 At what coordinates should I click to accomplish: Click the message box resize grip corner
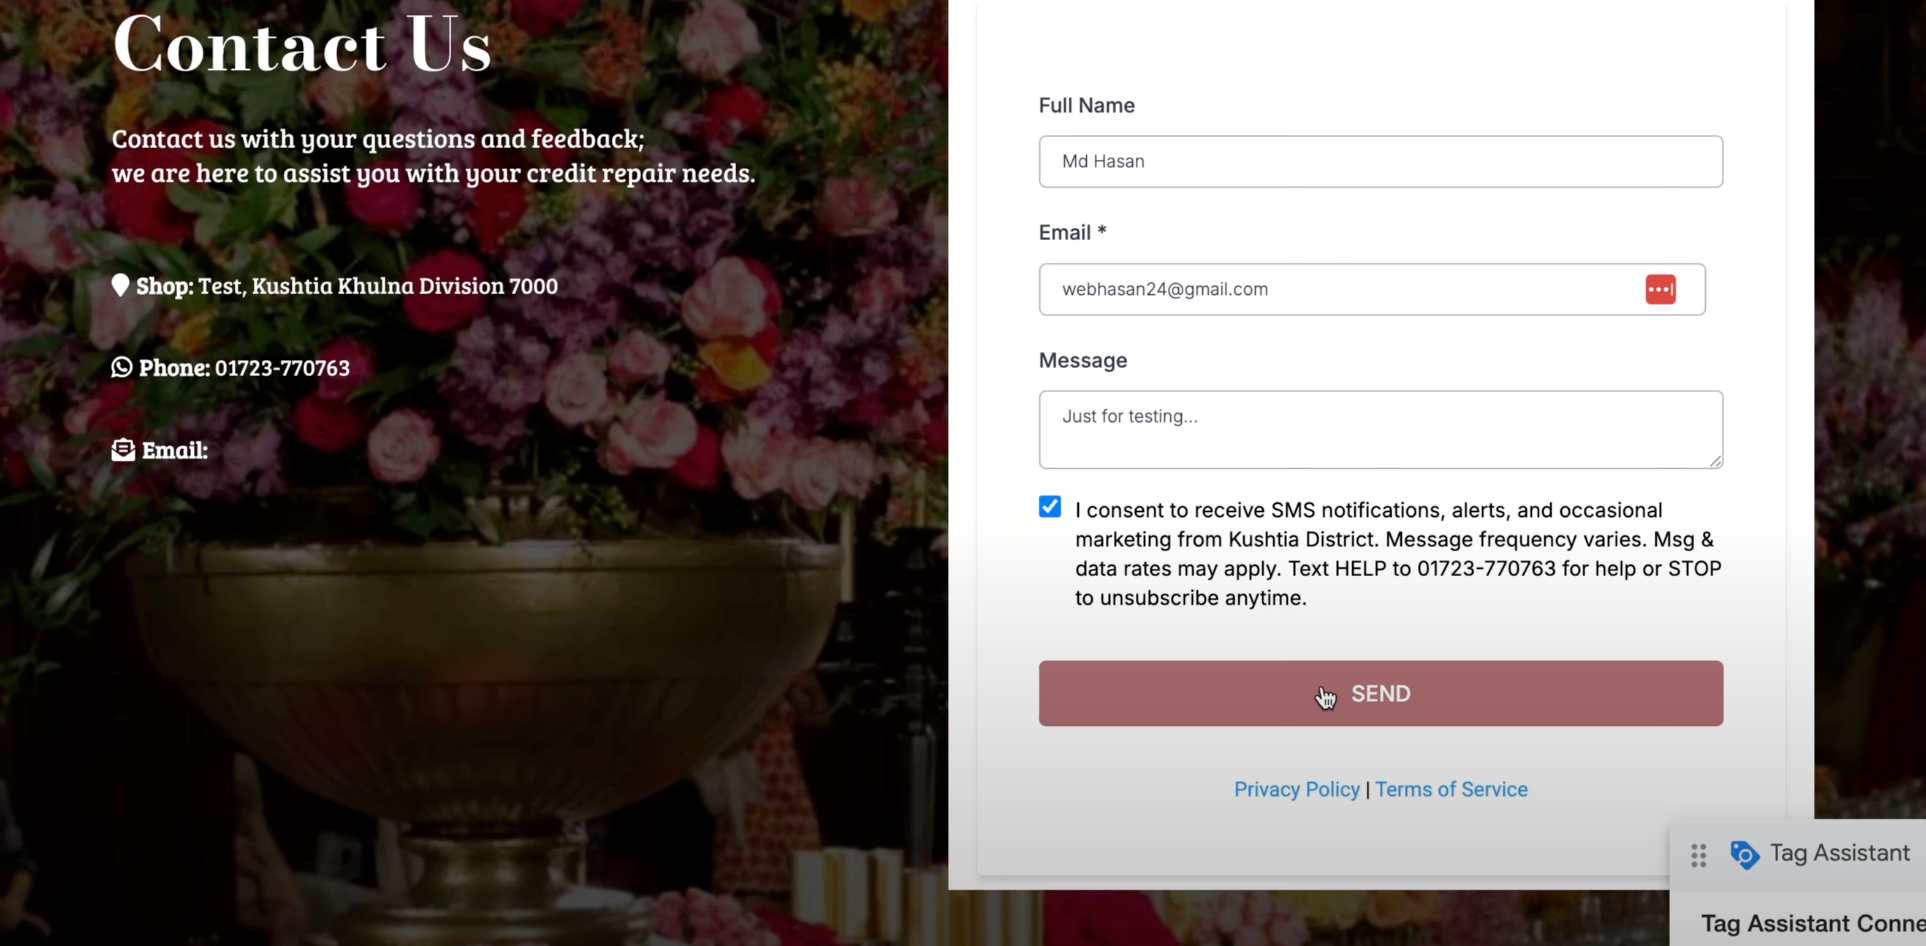1715,461
